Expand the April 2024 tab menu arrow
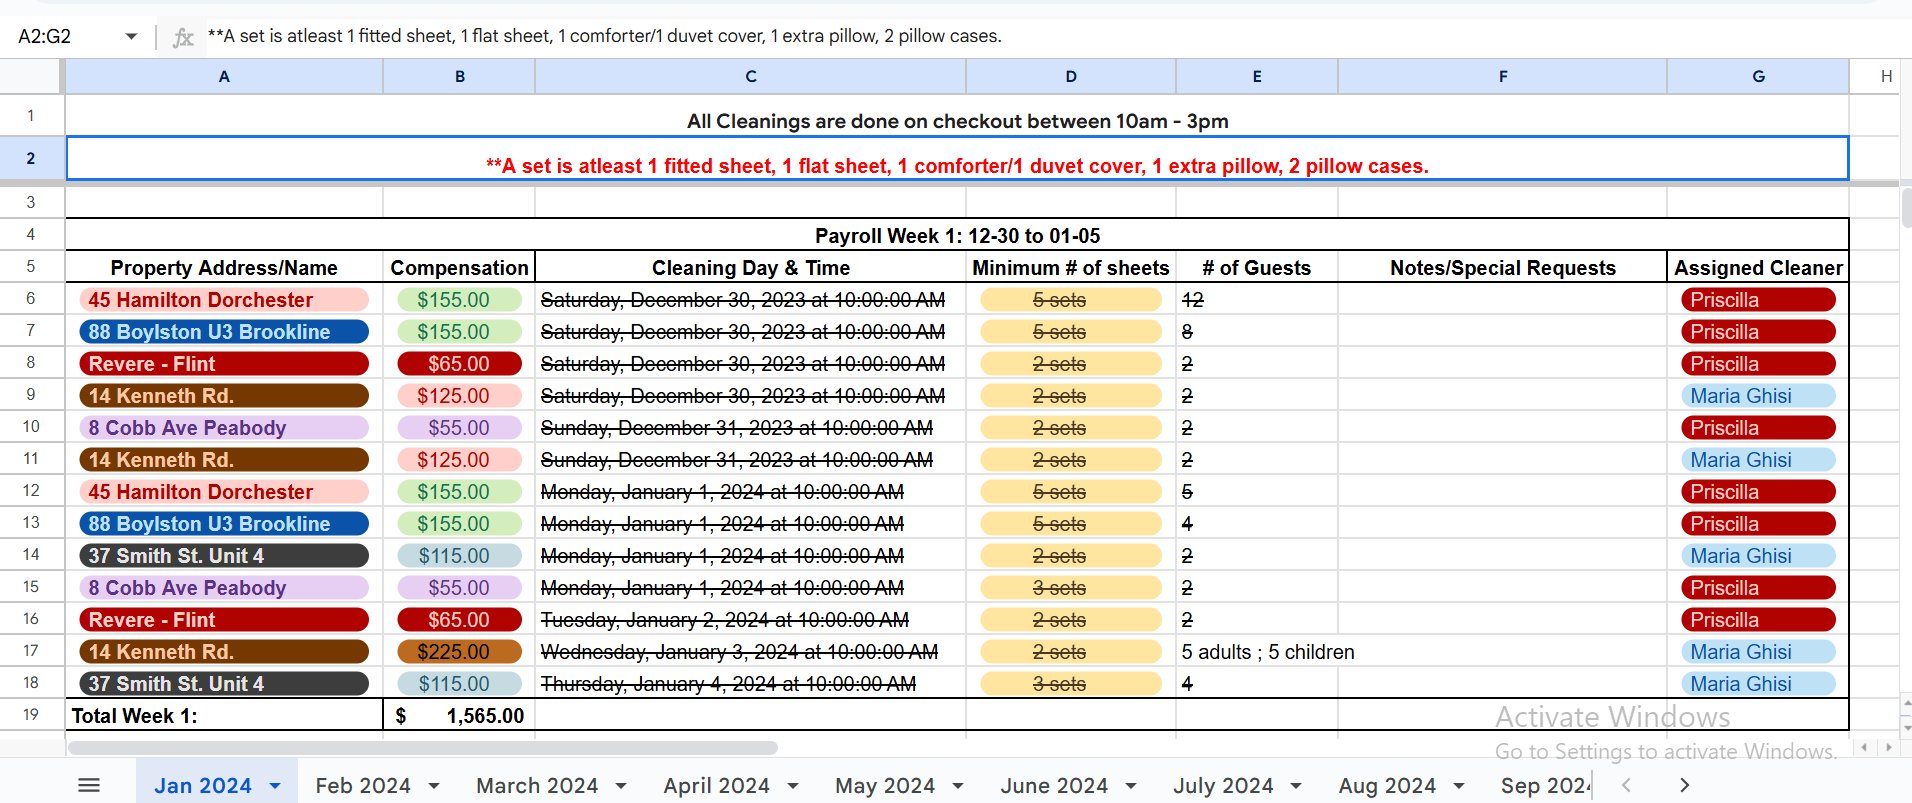 (793, 786)
